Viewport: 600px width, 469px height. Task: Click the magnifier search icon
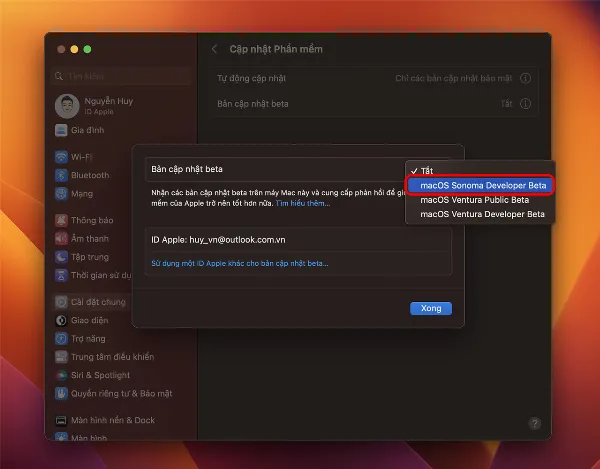(x=59, y=76)
